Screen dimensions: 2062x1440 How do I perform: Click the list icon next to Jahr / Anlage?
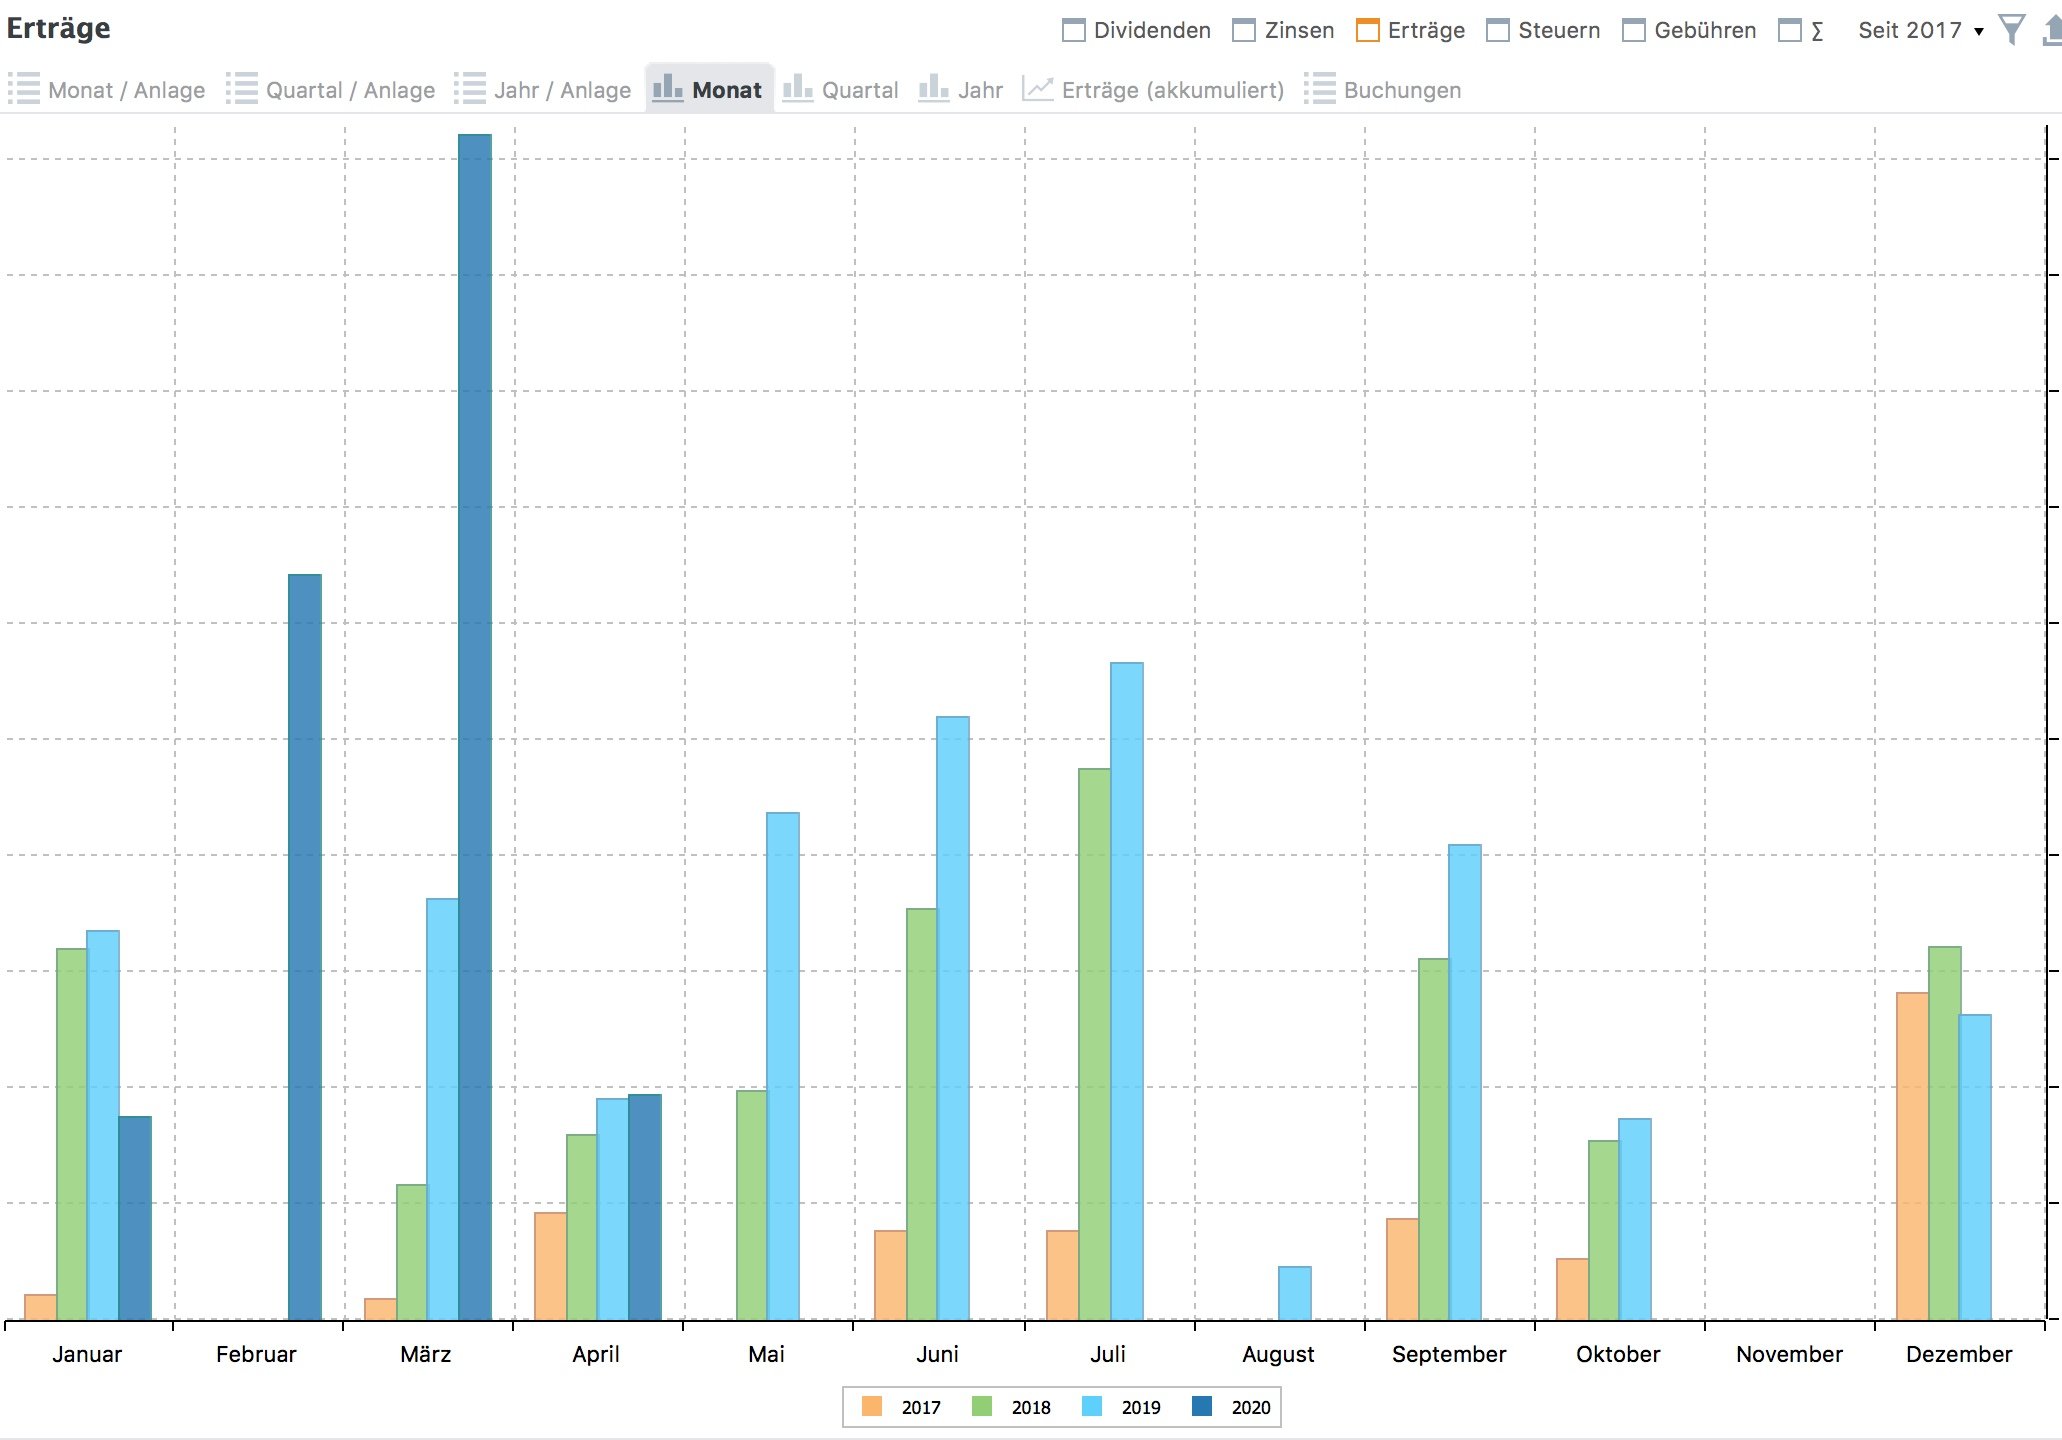(470, 89)
